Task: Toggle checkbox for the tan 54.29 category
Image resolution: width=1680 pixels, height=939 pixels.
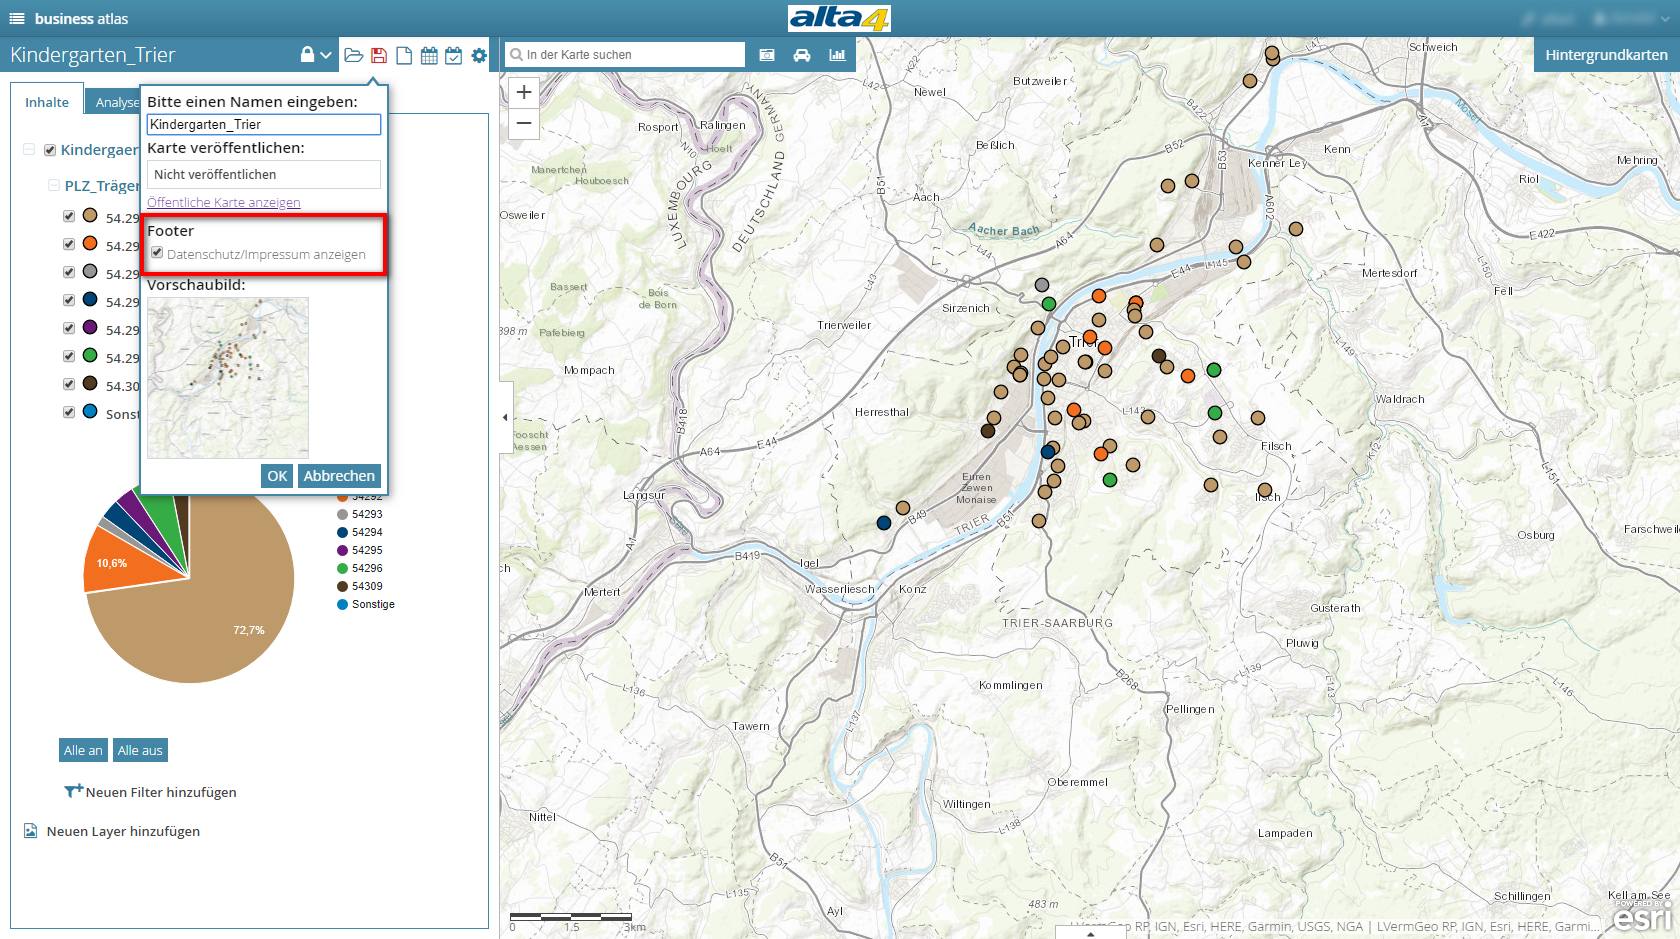Action: pyautogui.click(x=69, y=216)
